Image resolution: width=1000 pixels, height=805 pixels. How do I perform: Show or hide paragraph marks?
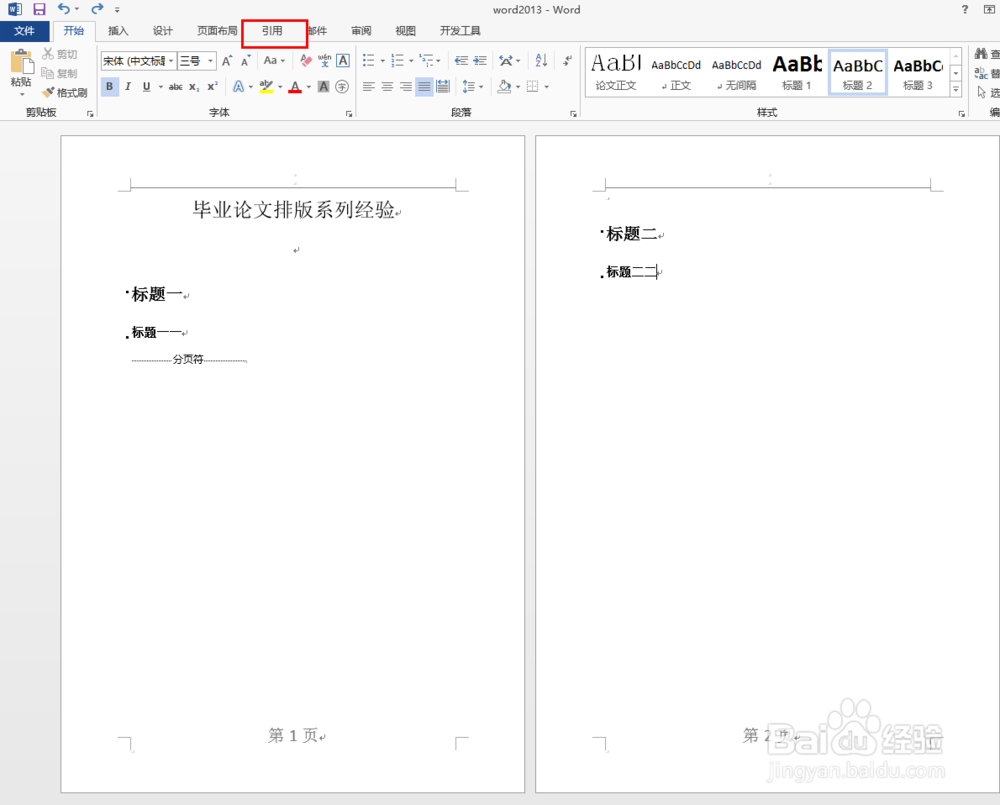point(567,60)
